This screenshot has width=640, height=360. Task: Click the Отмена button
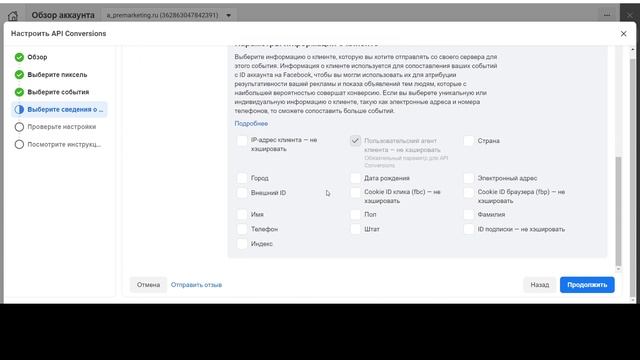click(148, 285)
